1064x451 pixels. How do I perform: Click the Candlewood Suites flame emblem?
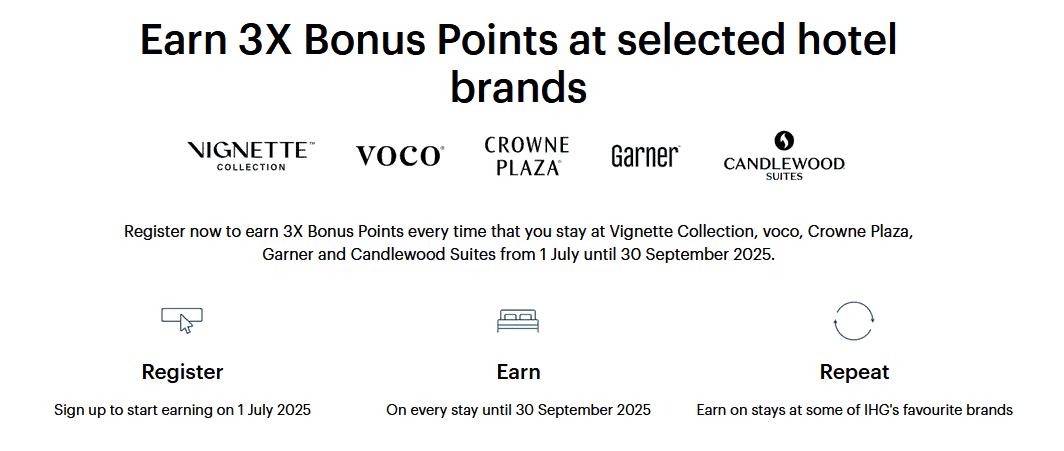point(784,141)
